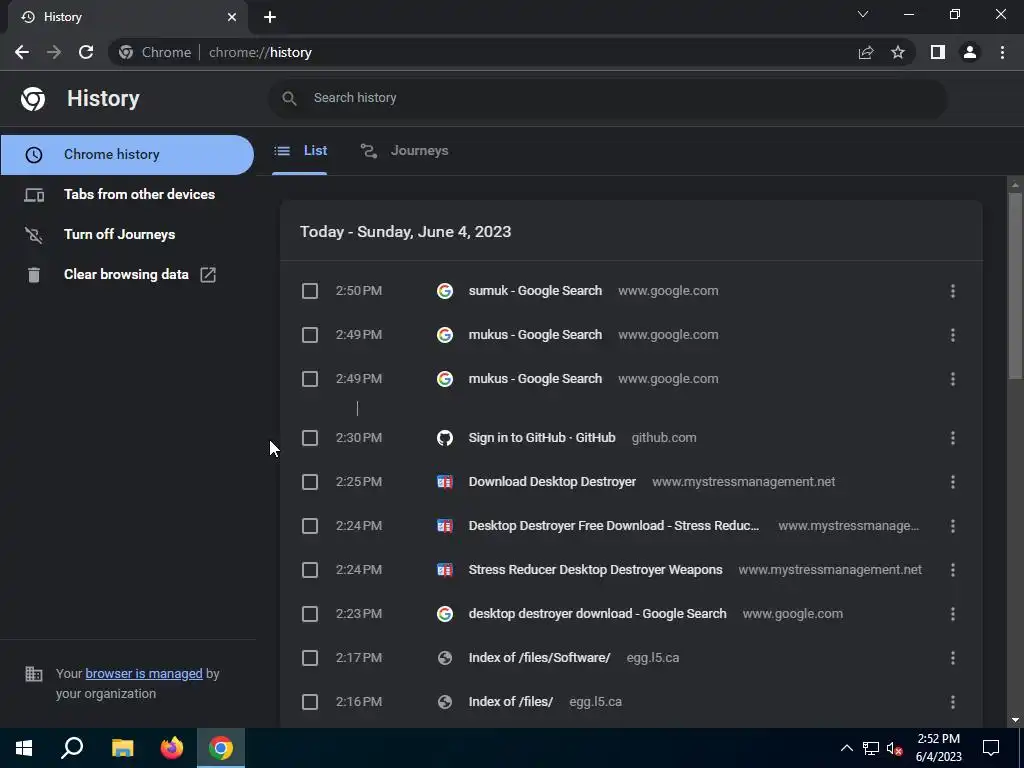The image size is (1024, 768).
Task: Go back using the browser back arrow
Action: click(x=22, y=52)
